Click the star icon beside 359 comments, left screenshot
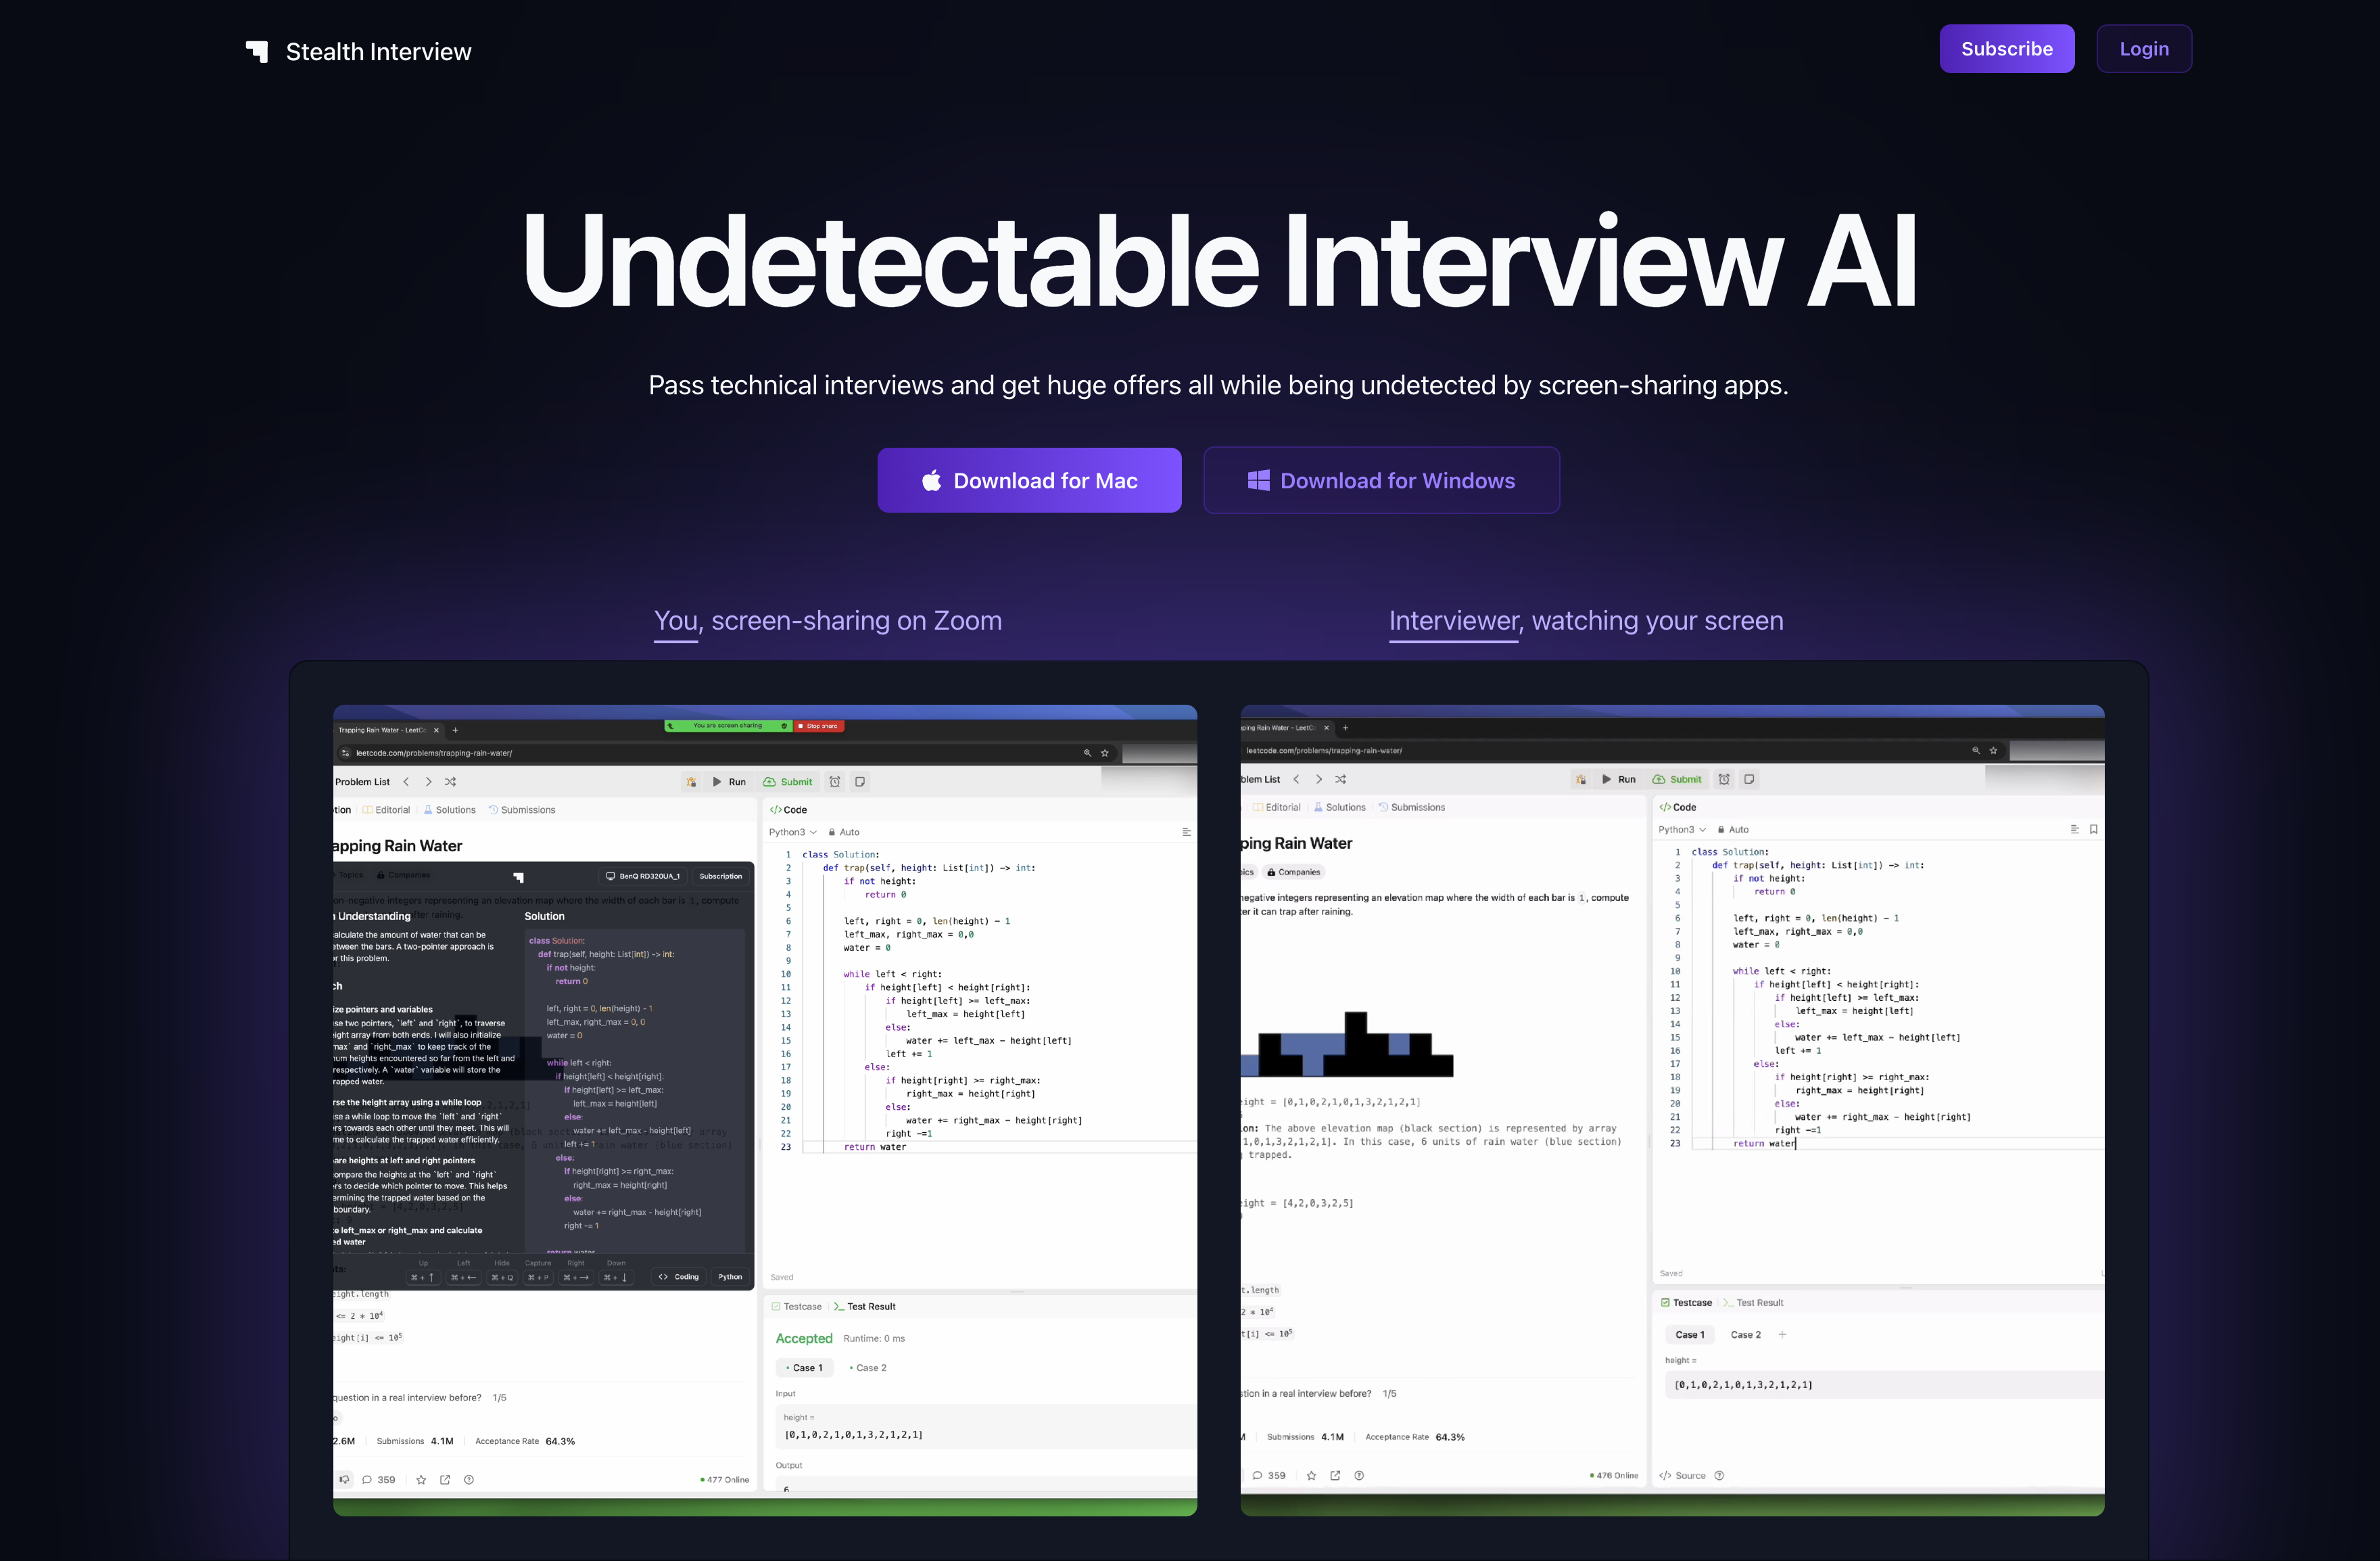The width and height of the screenshot is (2380, 1561). [x=421, y=1480]
